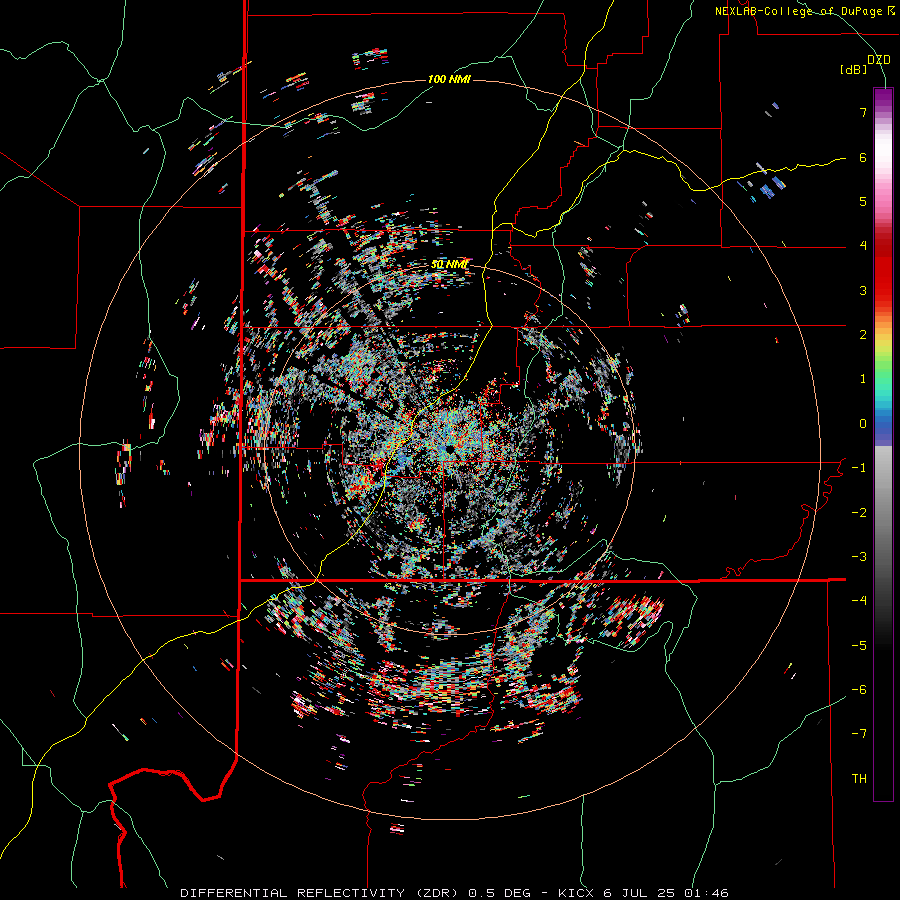Click the "5" value on color scale
The image size is (900, 900).
coord(863,201)
